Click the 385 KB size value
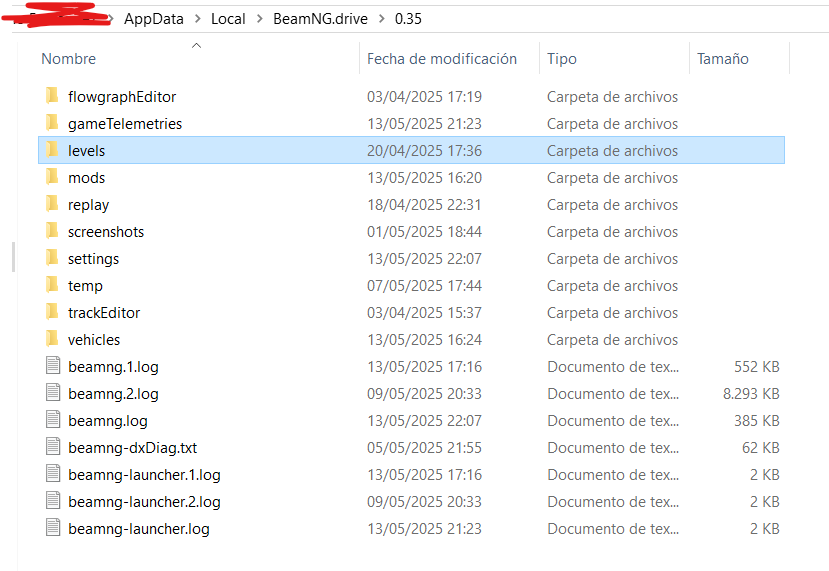 pyautogui.click(x=757, y=420)
